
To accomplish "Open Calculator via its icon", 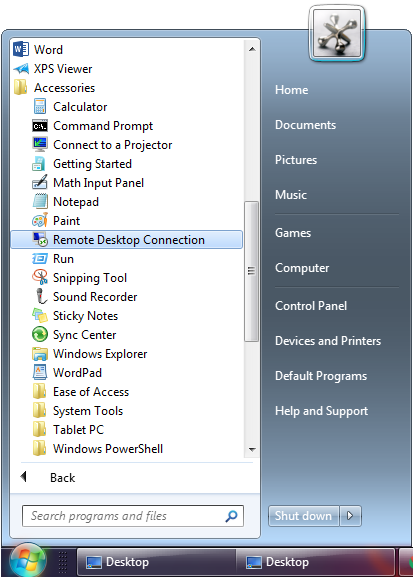I will point(40,107).
